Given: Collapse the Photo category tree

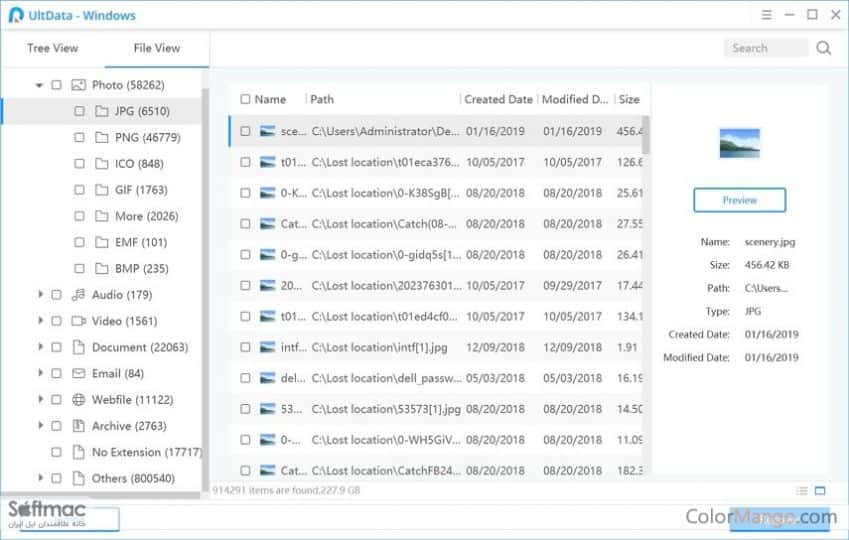Looking at the screenshot, I should pos(39,85).
